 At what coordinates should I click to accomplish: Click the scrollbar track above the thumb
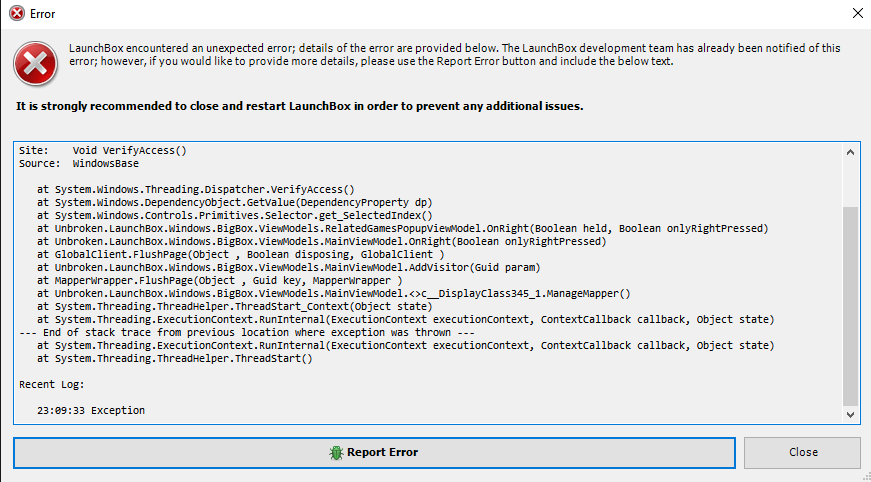pos(850,183)
